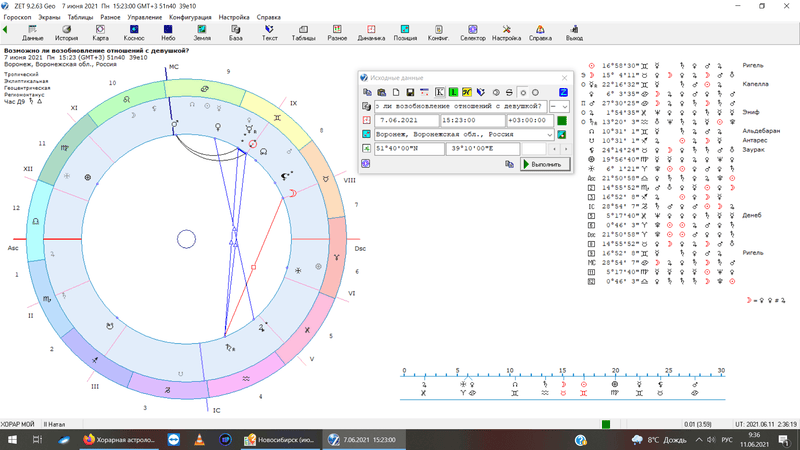Open the Гороскоп menu
This screenshot has height=450, width=800.
click(x=18, y=18)
